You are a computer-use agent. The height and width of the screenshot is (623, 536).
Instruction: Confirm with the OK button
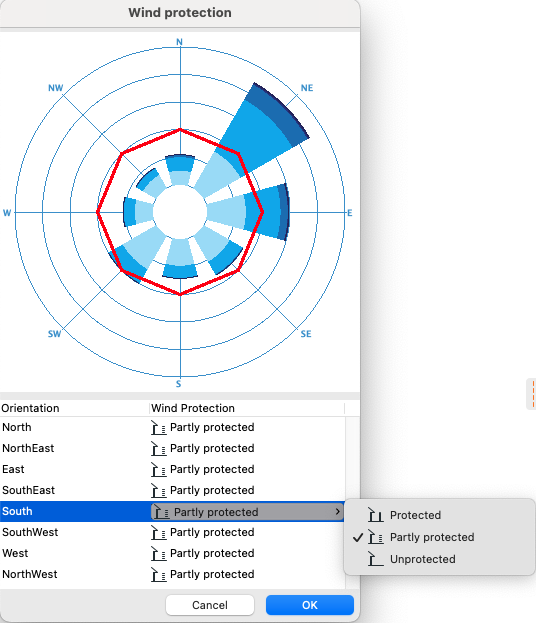pos(310,605)
